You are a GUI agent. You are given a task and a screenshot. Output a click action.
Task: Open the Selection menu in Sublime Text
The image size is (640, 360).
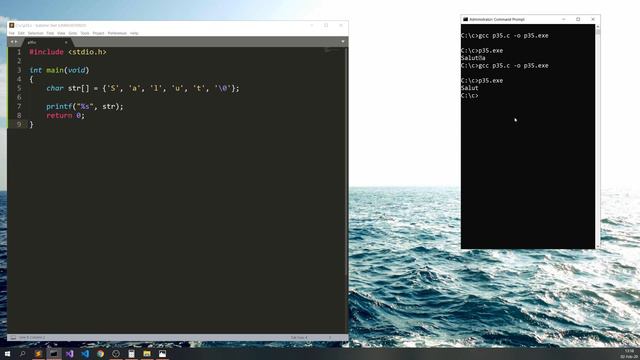click(36, 33)
